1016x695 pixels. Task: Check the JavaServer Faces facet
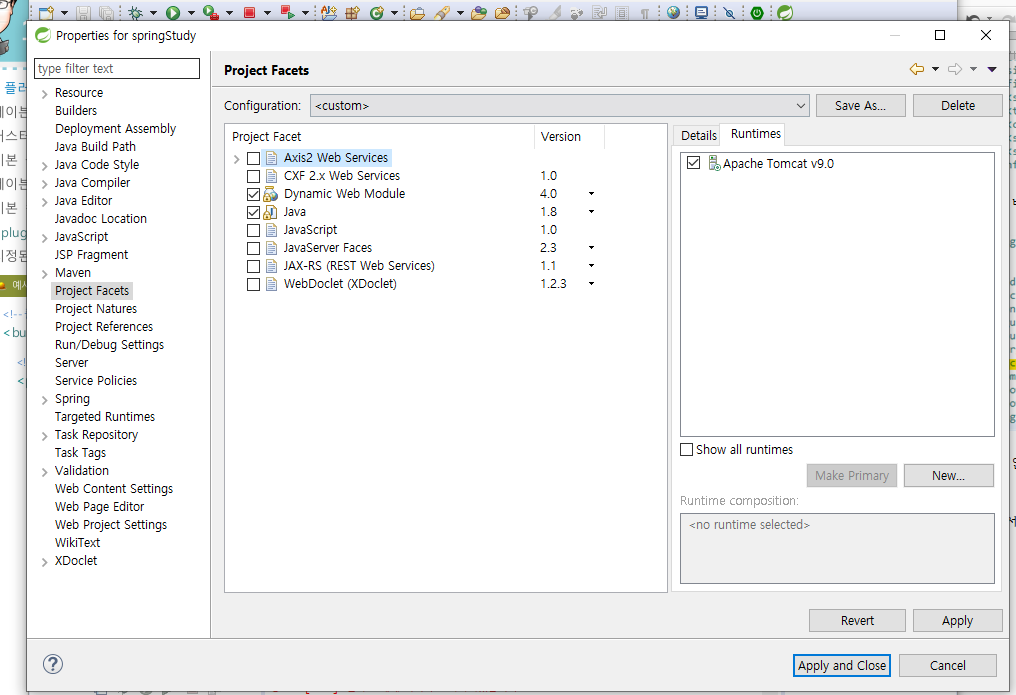[253, 249]
